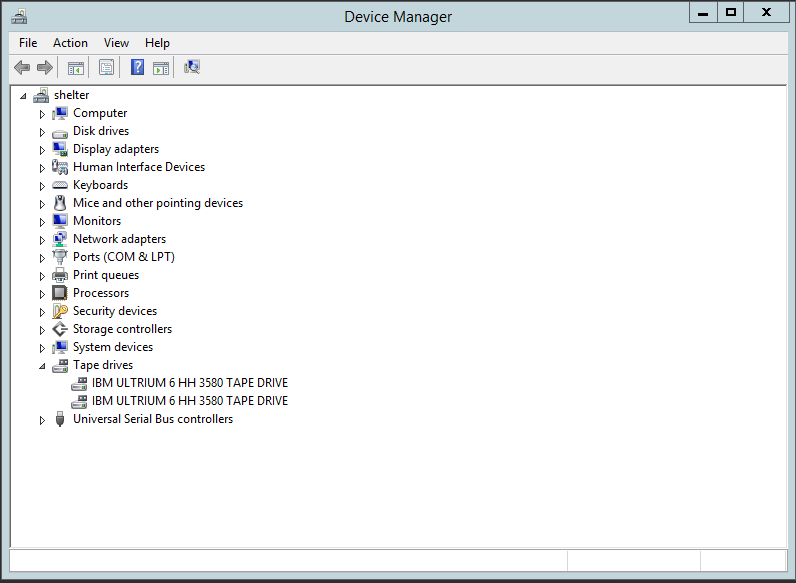
Task: Open the File menu
Action: [x=28, y=43]
